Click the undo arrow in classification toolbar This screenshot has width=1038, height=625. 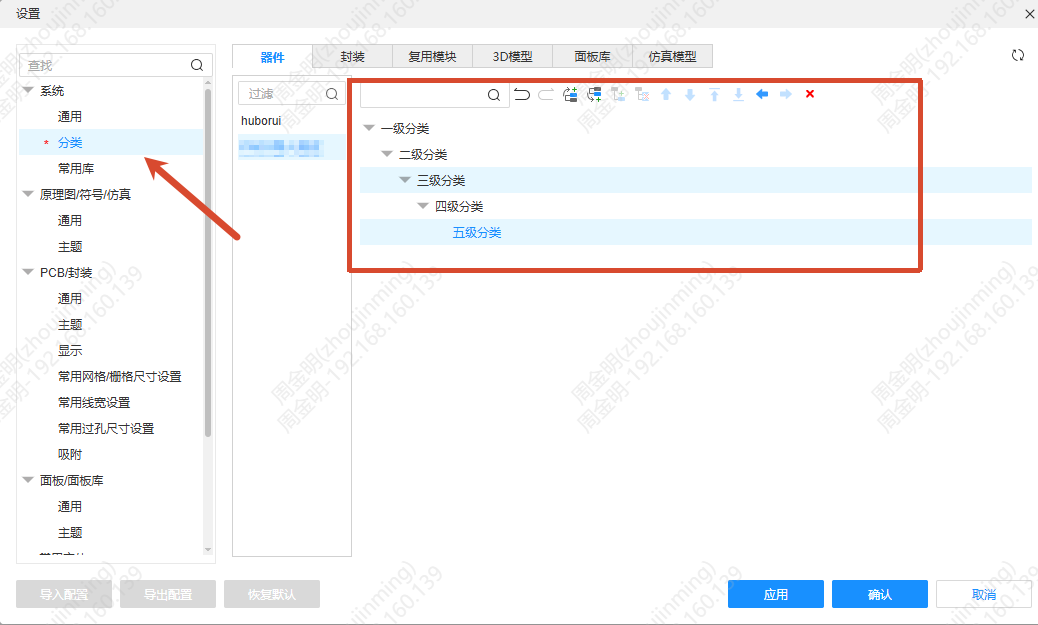pyautogui.click(x=522, y=95)
